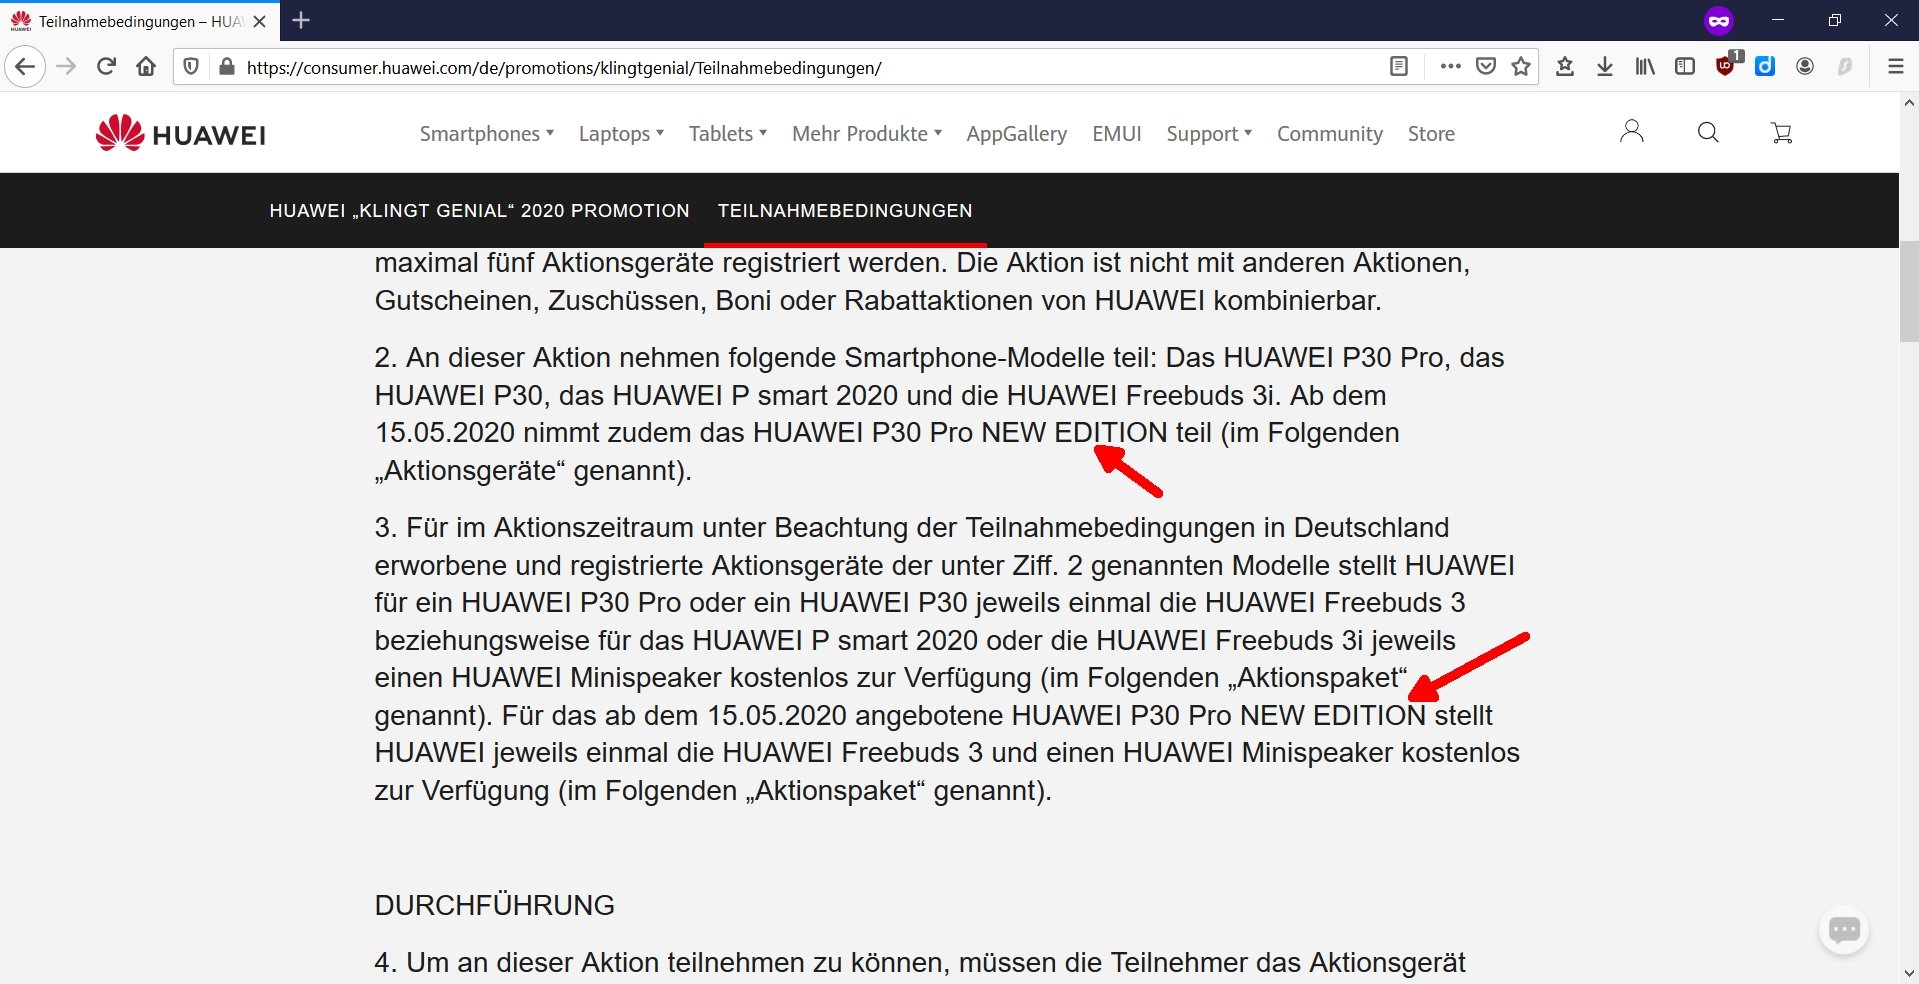Open tracking protection shield info
Screen dimensions: 1919x984
191,67
